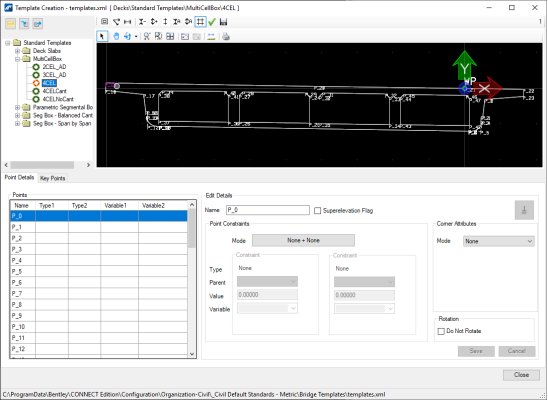Collapse the MultiCellBox folder
548x400 pixels.
[x=17, y=59]
